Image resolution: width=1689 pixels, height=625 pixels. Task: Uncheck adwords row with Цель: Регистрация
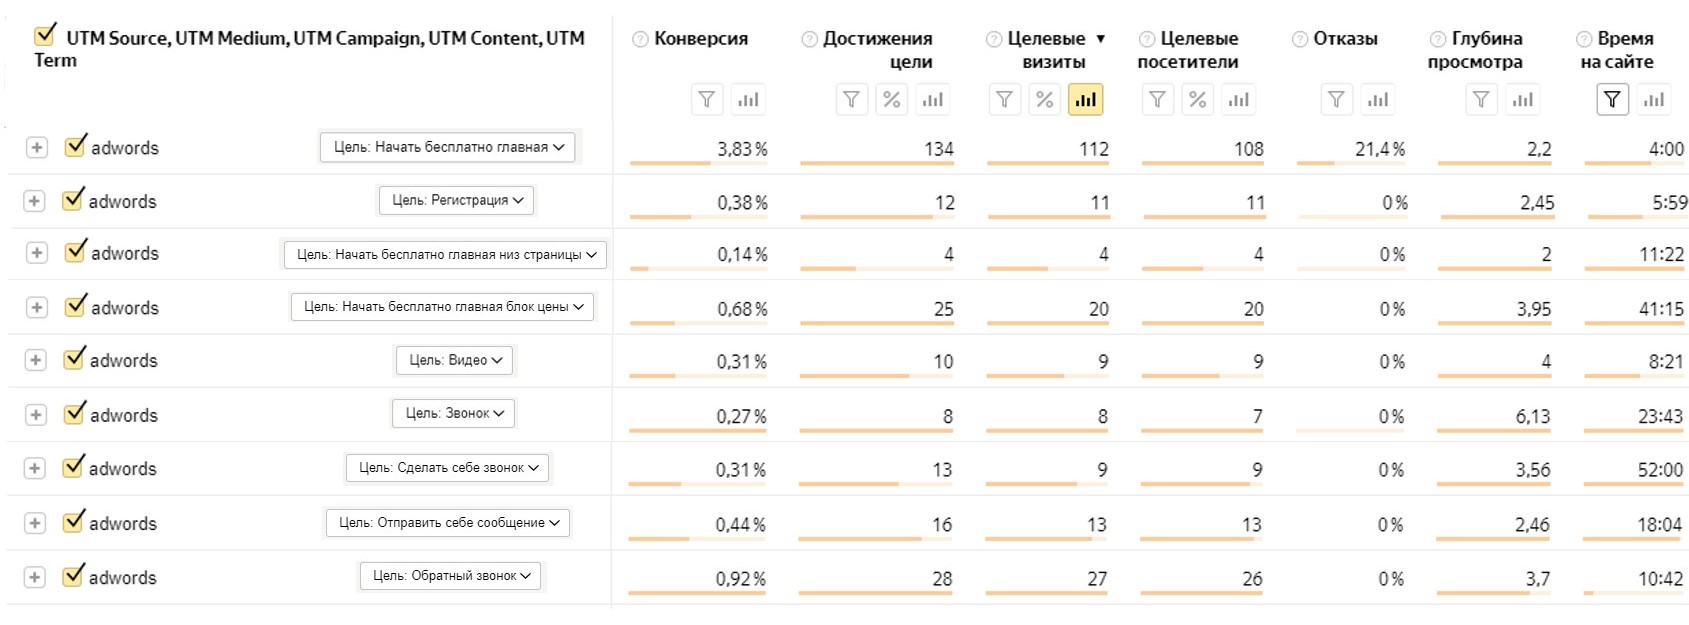point(73,199)
